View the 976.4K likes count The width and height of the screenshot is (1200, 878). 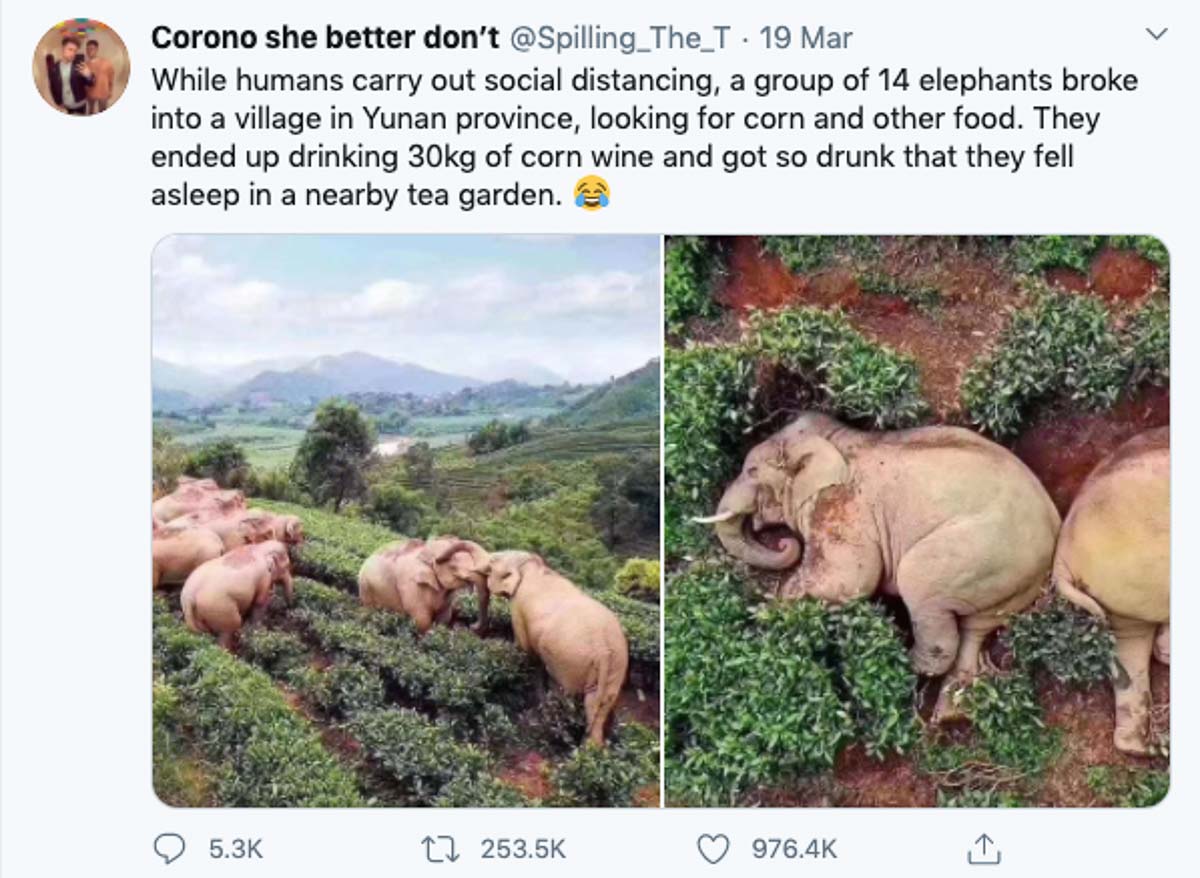pyautogui.click(x=794, y=849)
